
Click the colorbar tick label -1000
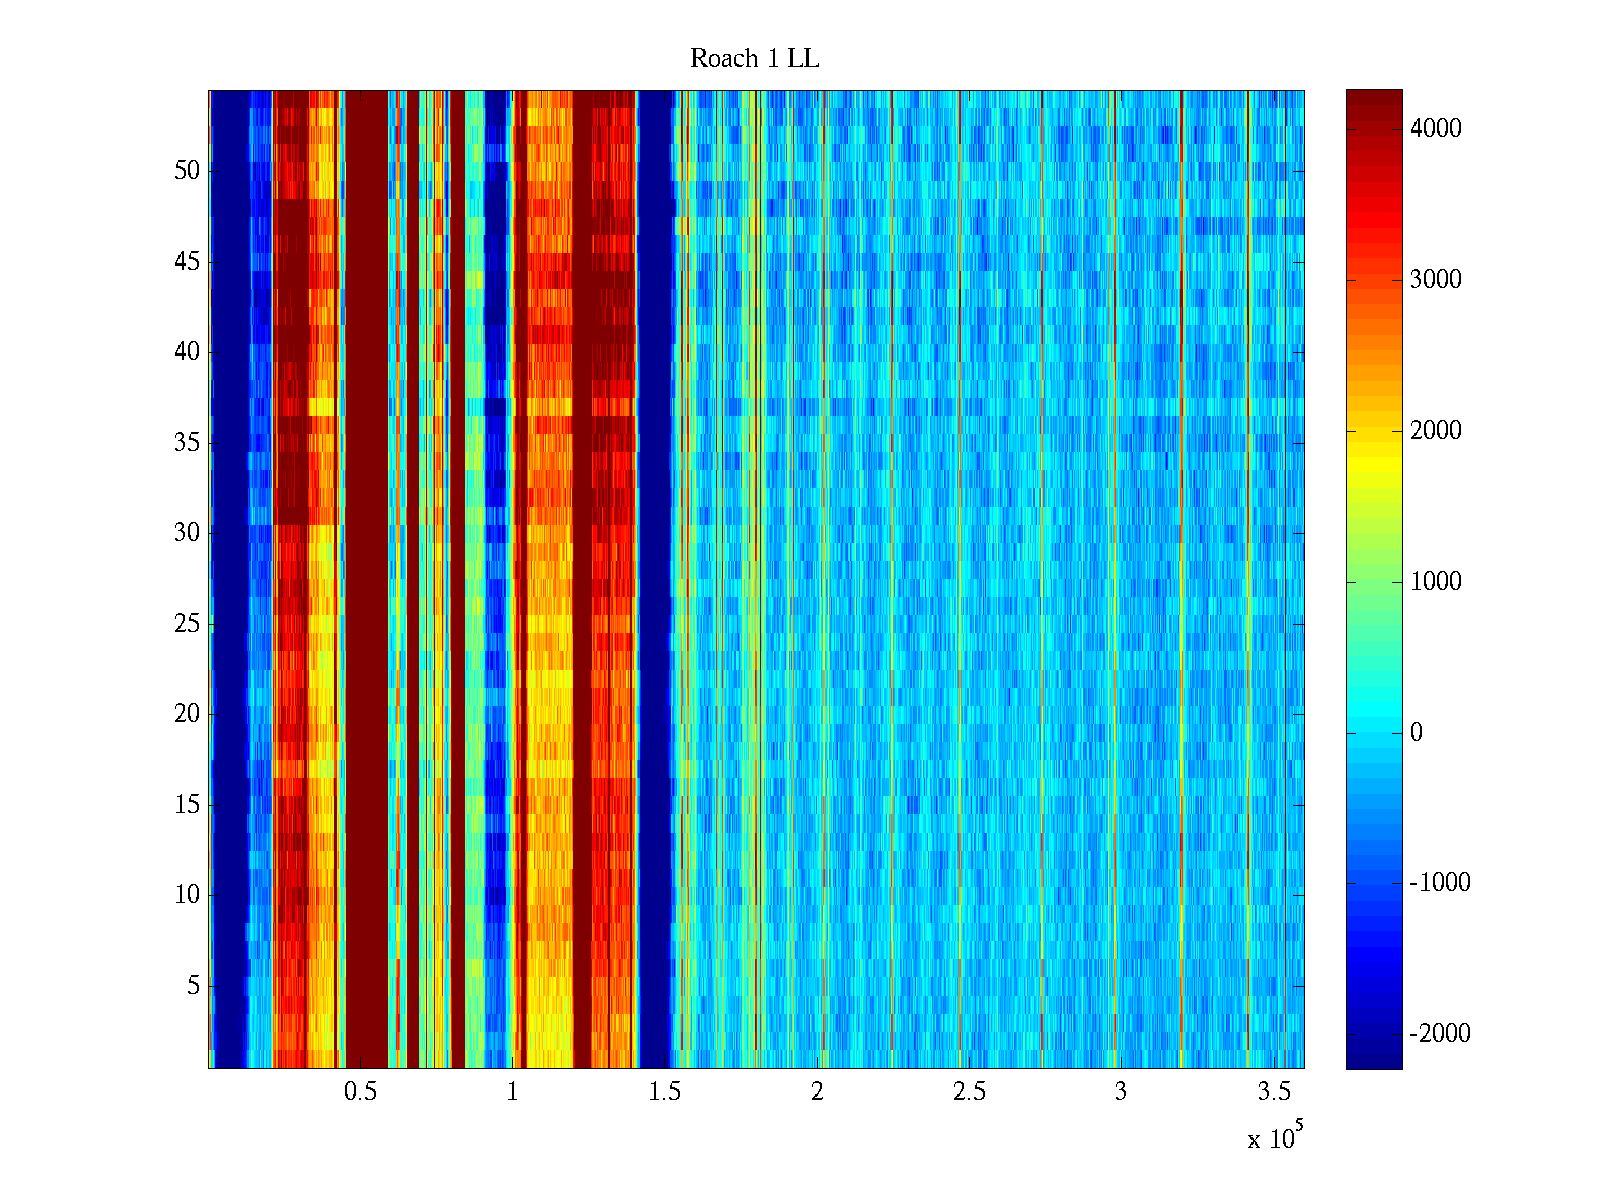click(x=1439, y=883)
